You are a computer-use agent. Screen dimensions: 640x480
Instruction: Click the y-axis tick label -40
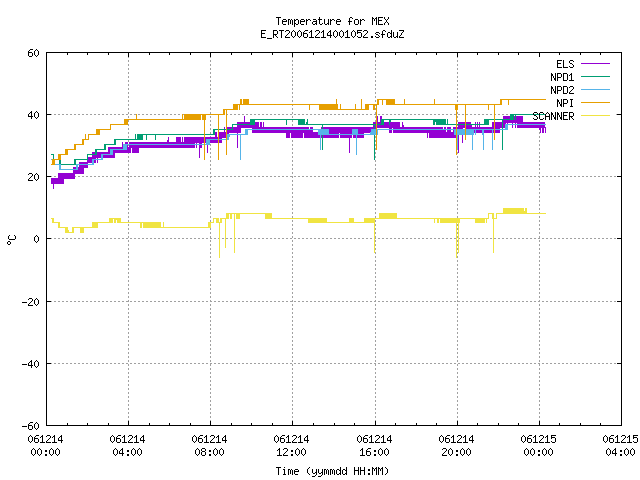tap(31, 364)
